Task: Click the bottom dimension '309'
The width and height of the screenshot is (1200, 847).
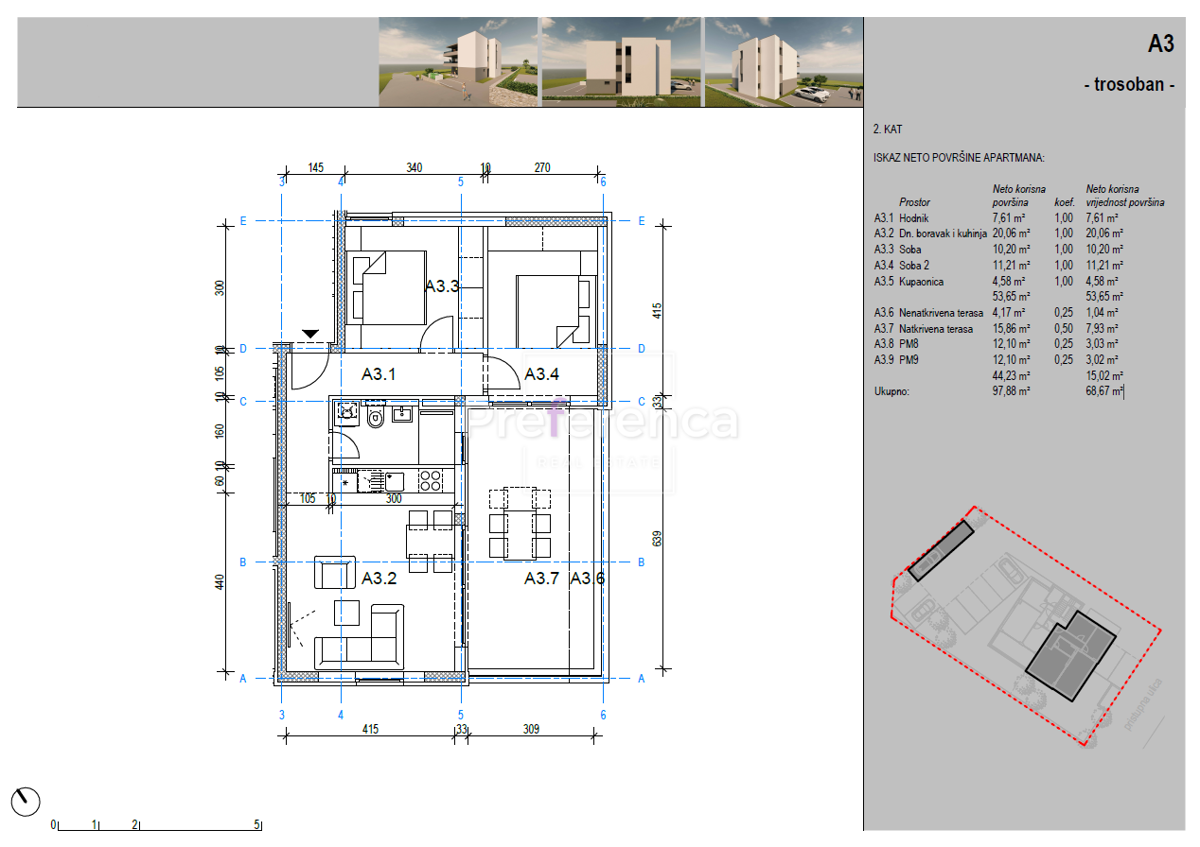Action: point(531,730)
